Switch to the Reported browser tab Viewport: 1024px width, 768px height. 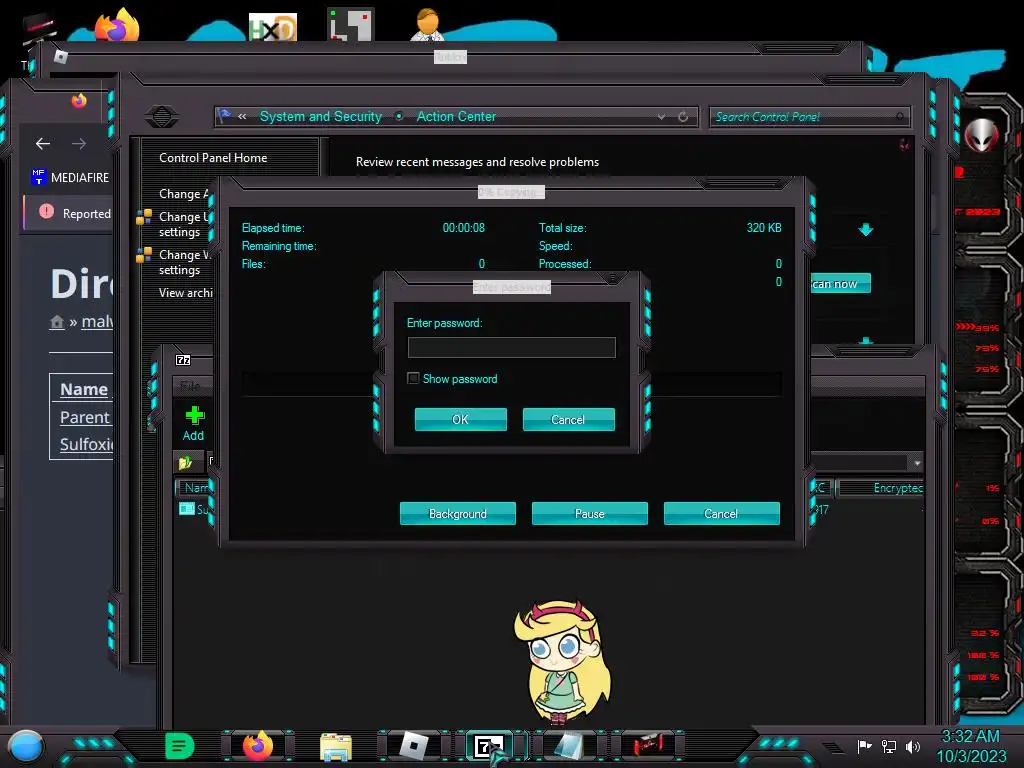(68, 213)
